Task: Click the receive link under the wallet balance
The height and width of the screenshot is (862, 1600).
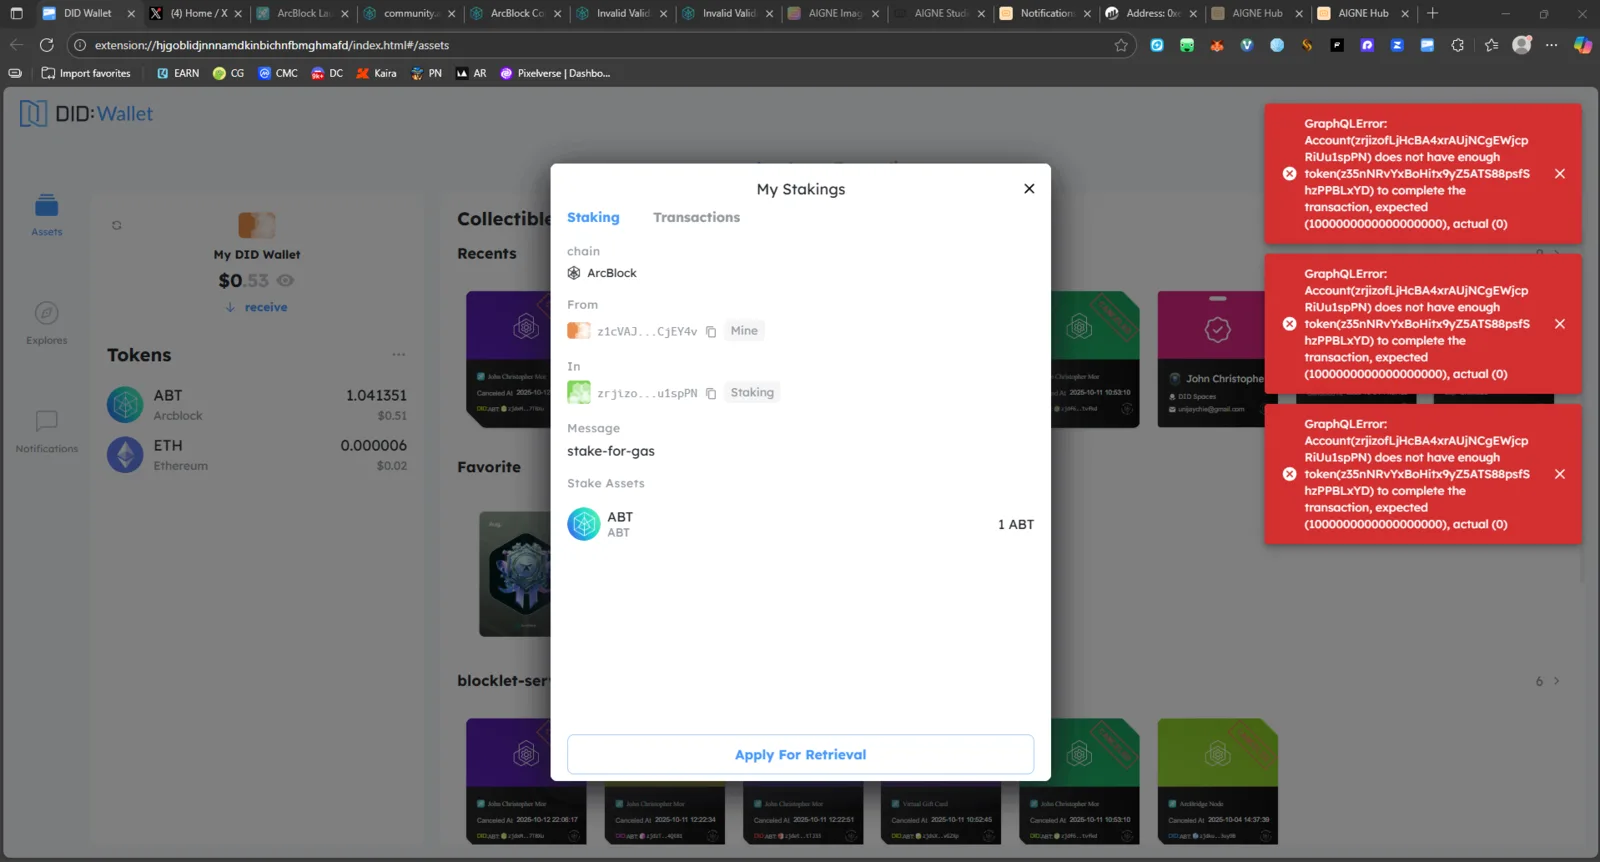Action: (x=257, y=308)
